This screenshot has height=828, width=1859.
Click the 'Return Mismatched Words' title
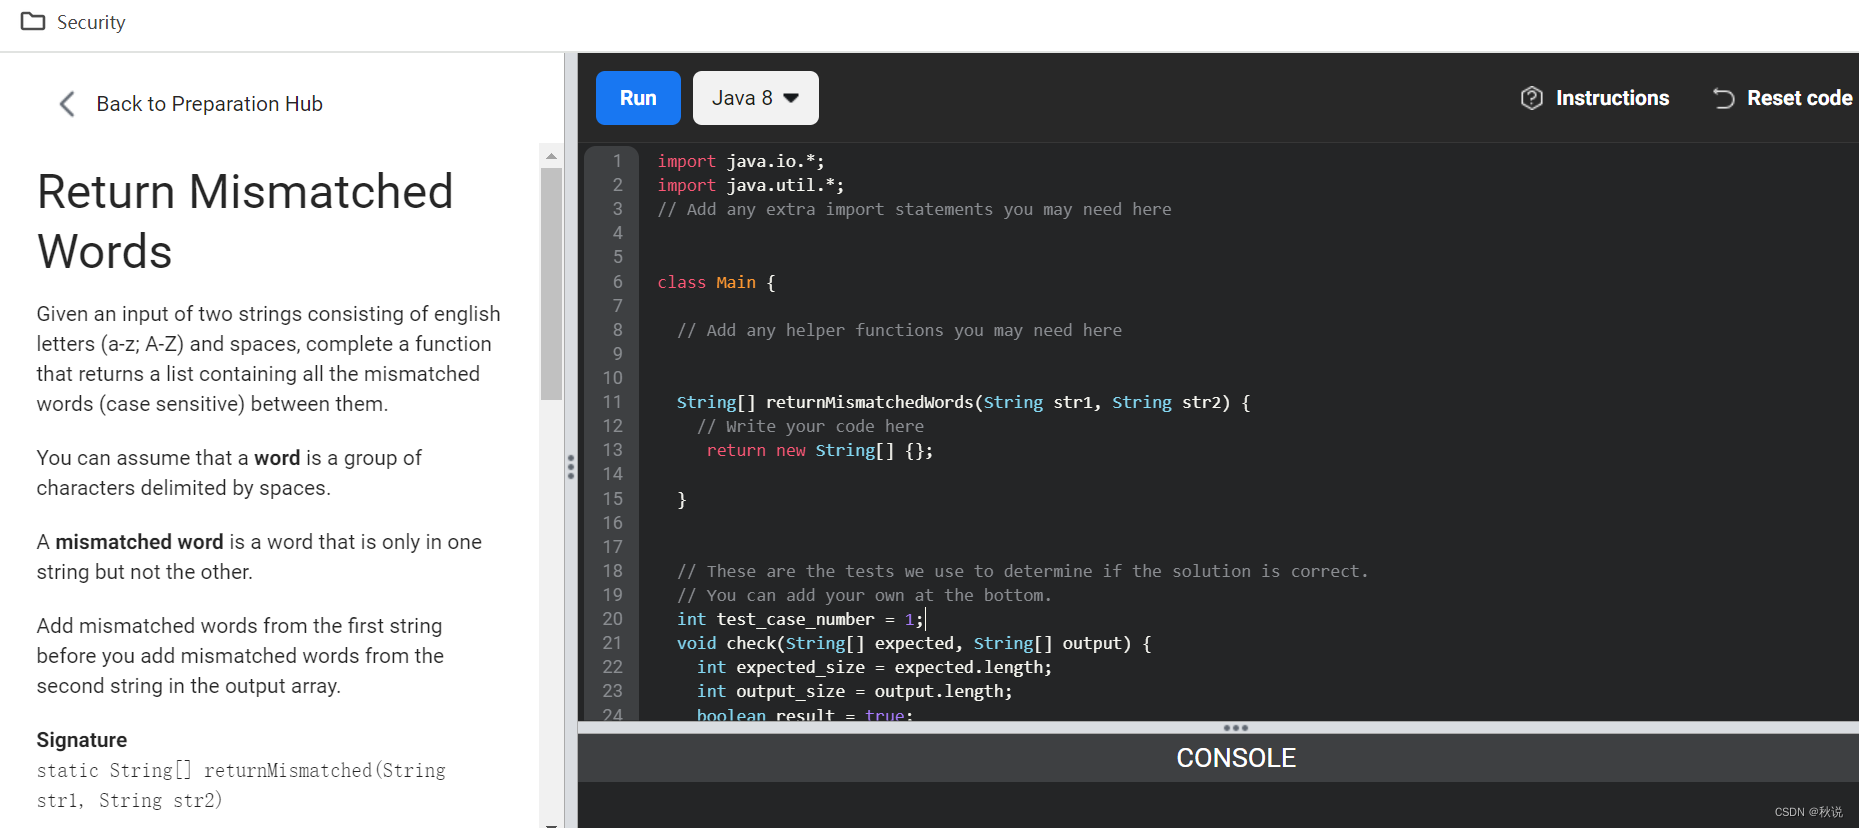point(245,221)
